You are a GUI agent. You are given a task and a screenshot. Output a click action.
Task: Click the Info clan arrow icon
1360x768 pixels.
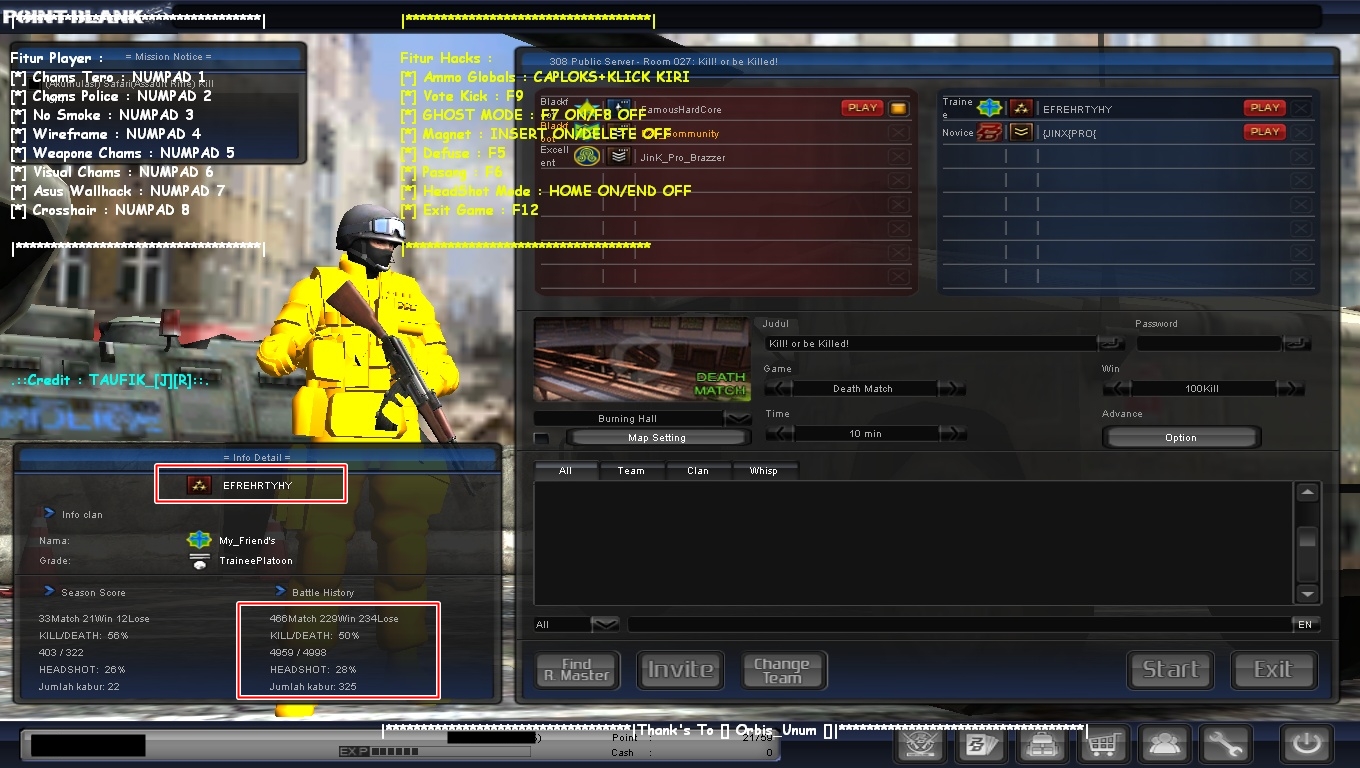48,513
